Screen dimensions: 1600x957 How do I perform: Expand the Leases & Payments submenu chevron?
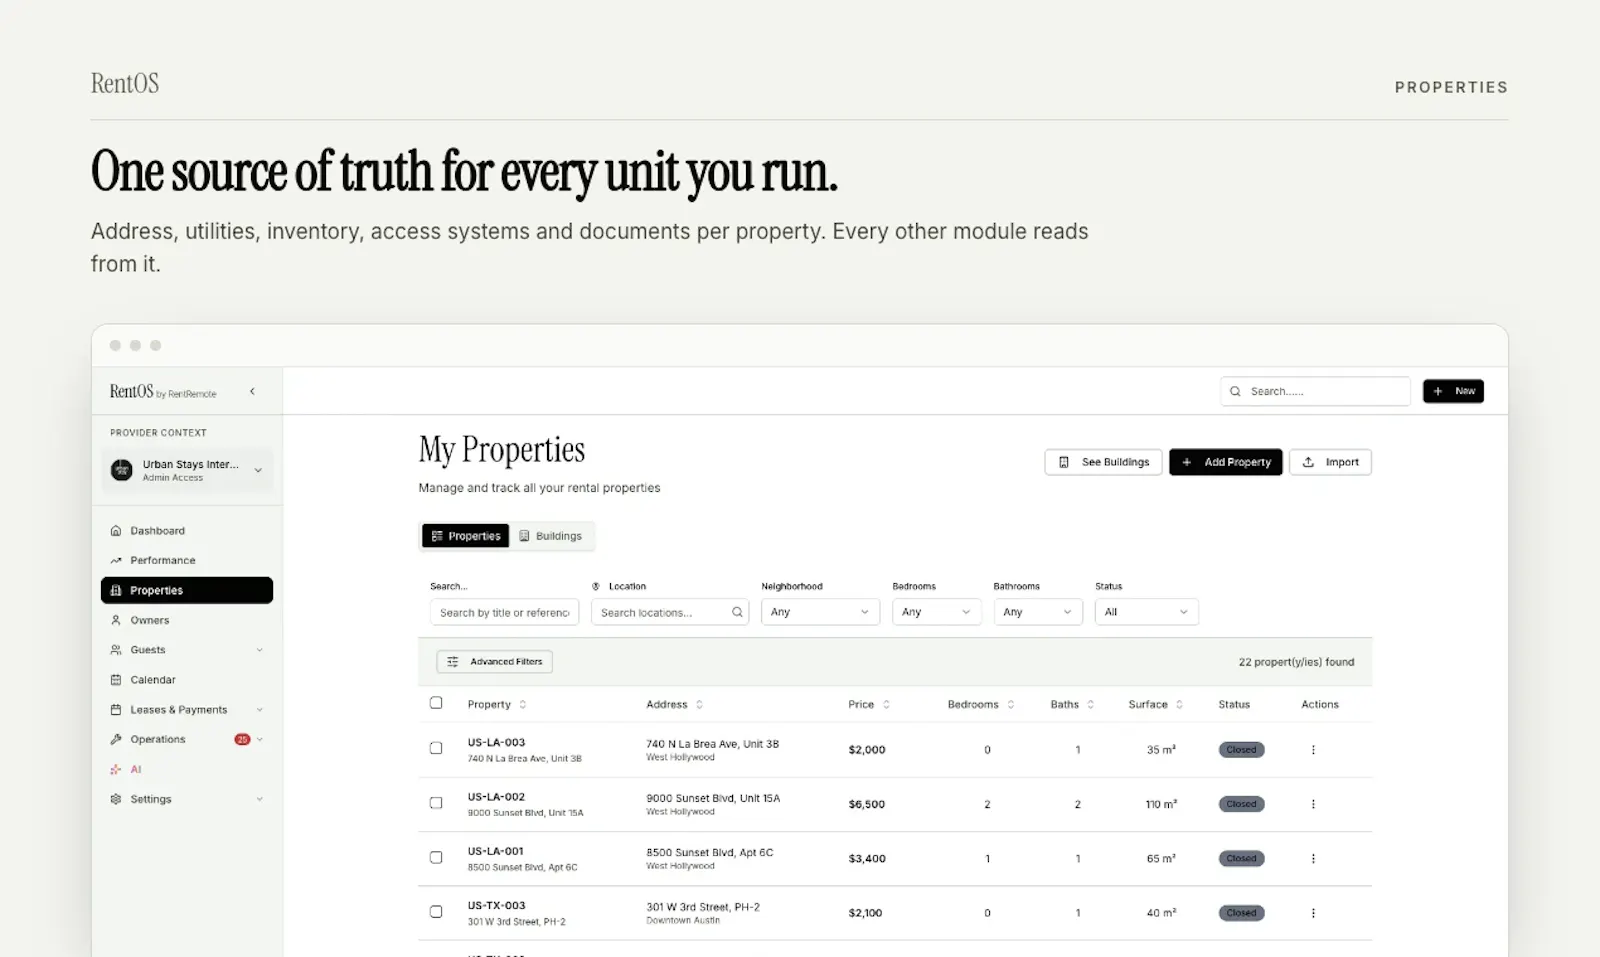[x=260, y=710]
